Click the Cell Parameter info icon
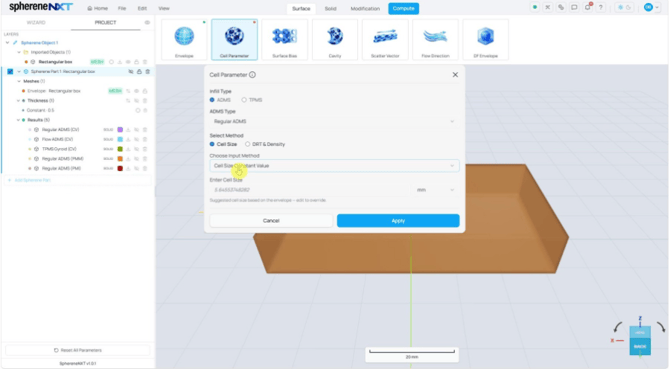Screen dimensions: 670x369 [253, 75]
